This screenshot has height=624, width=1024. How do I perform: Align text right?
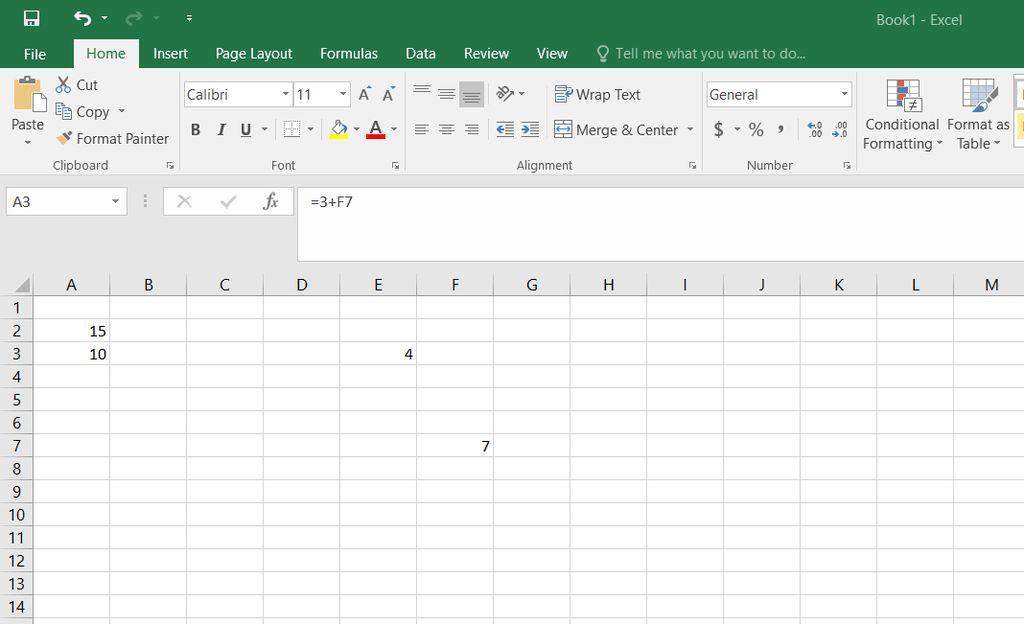tap(472, 129)
